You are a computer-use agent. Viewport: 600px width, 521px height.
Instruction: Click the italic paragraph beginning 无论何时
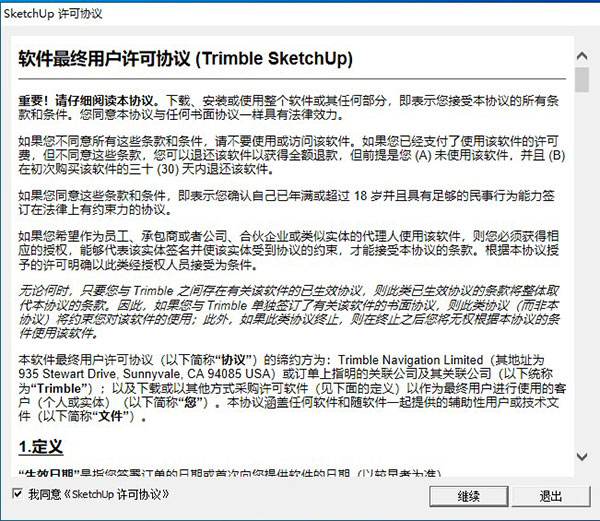tap(289, 312)
